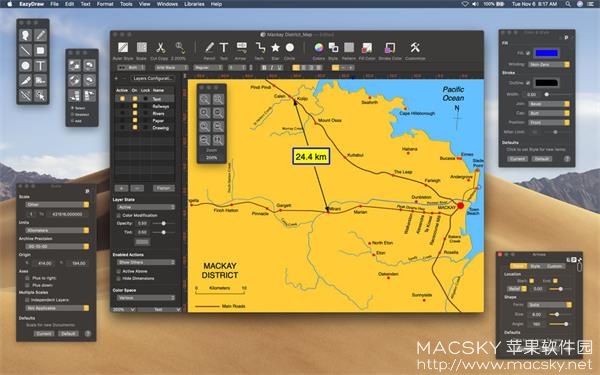600x375 pixels.
Task: Click the Flatten layers button
Action: tap(164, 188)
